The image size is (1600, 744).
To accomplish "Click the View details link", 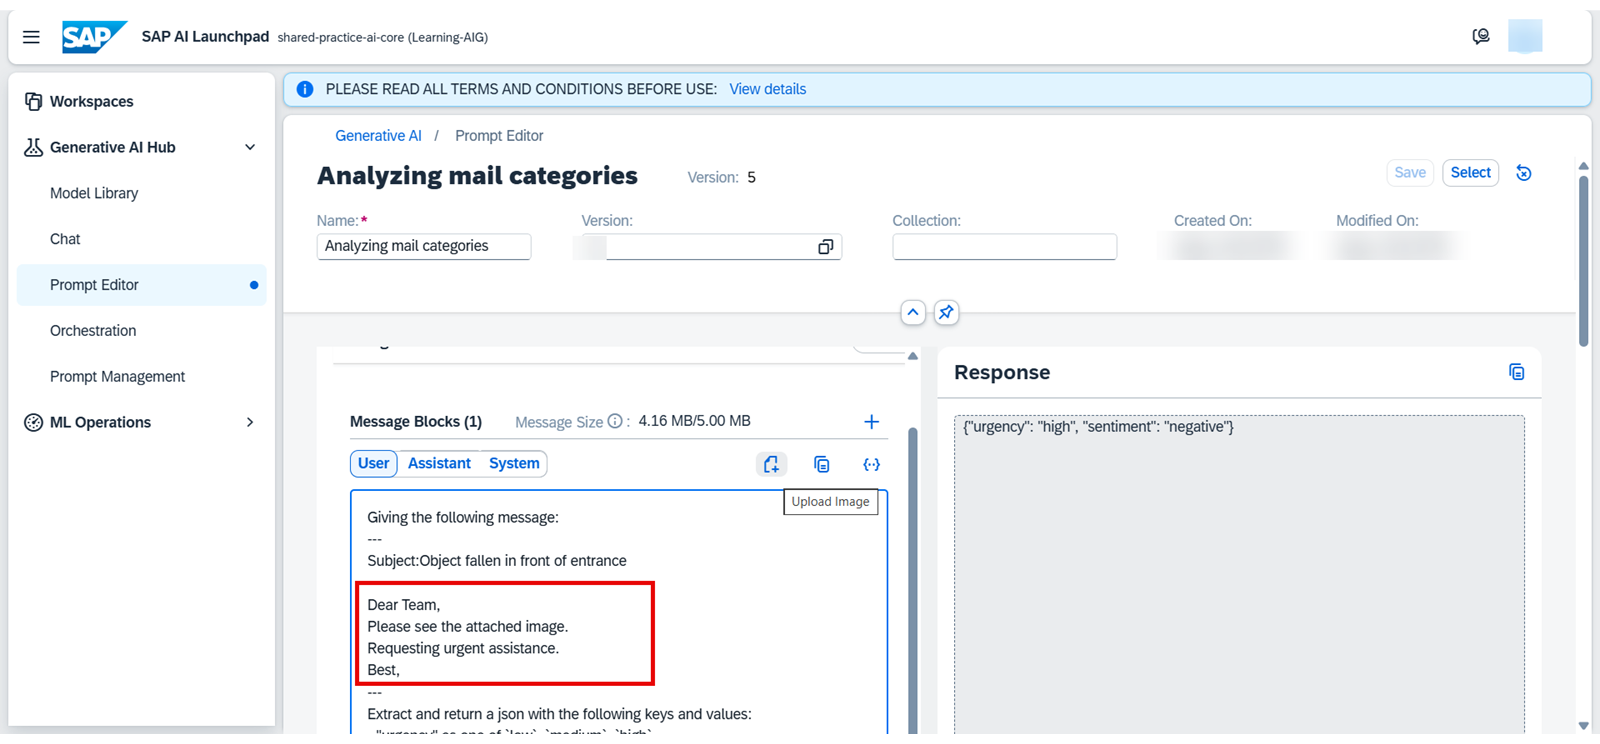I will [x=767, y=89].
